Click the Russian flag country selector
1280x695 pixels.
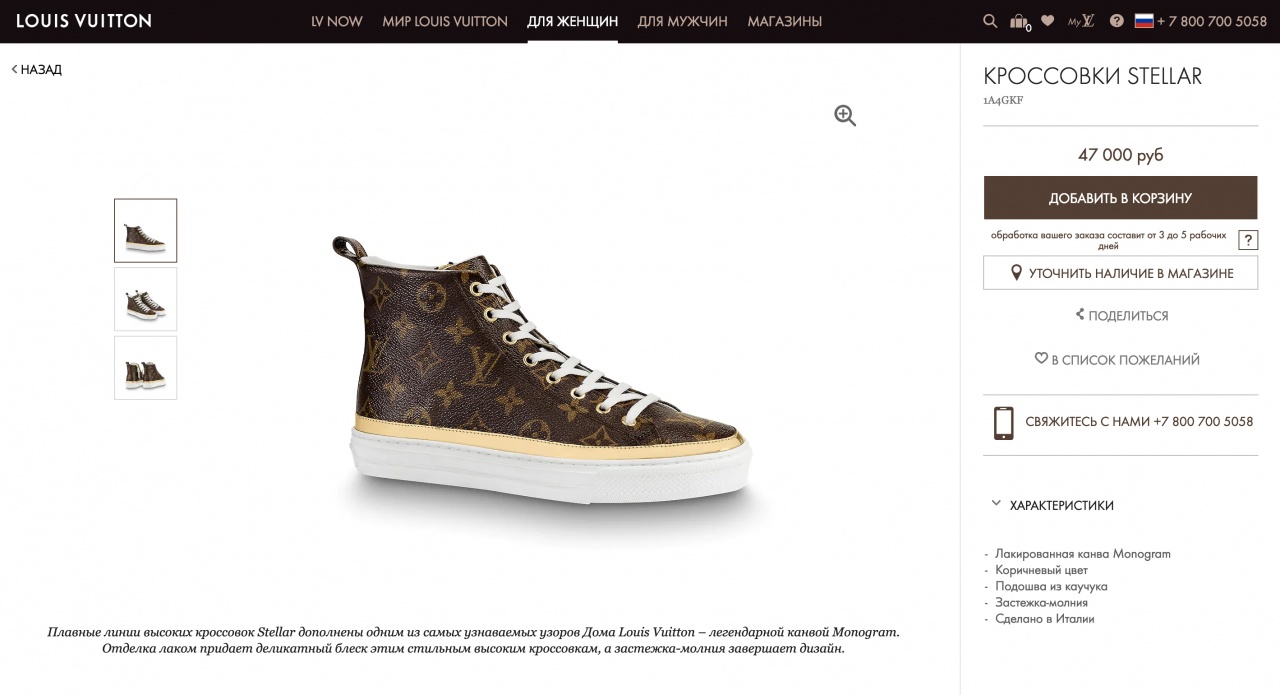[x=1144, y=21]
